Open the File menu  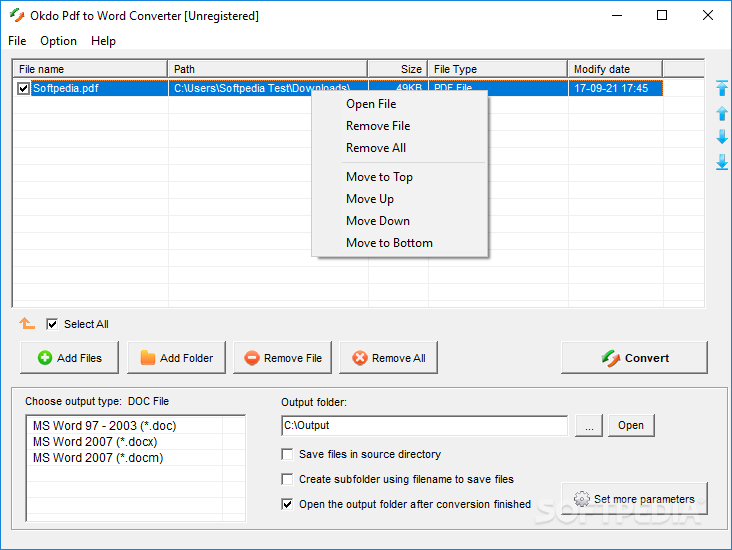(x=17, y=41)
